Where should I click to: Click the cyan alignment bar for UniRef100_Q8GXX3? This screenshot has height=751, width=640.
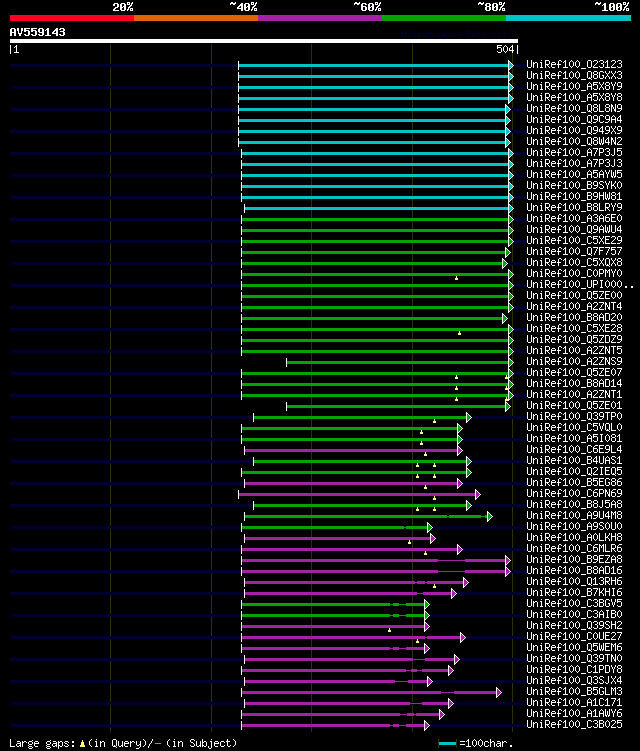[374, 76]
